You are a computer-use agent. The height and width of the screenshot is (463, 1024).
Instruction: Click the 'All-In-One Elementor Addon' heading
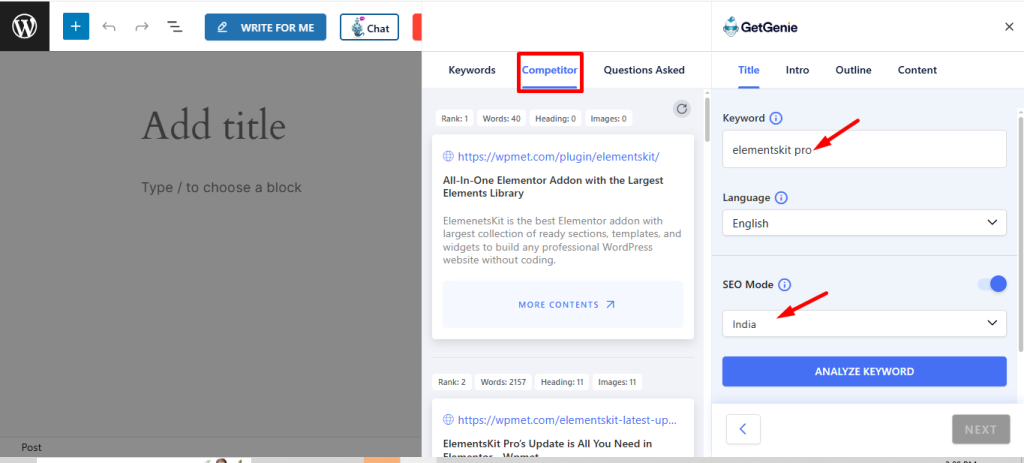(553, 187)
